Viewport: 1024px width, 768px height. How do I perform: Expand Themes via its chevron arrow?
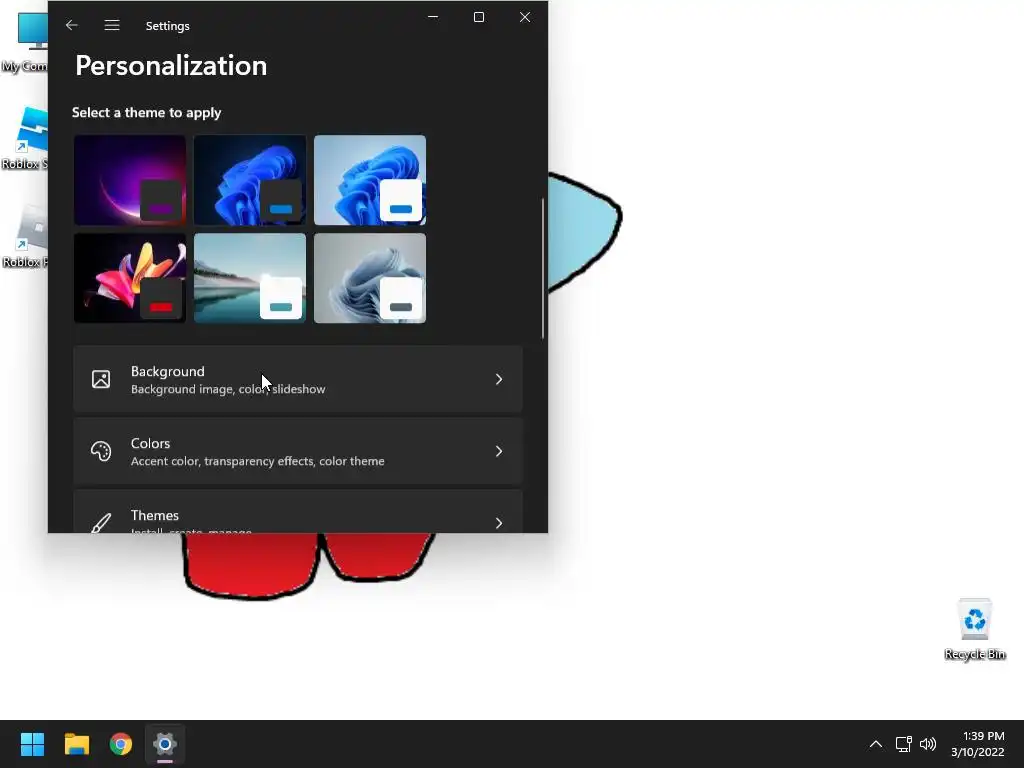tap(499, 523)
